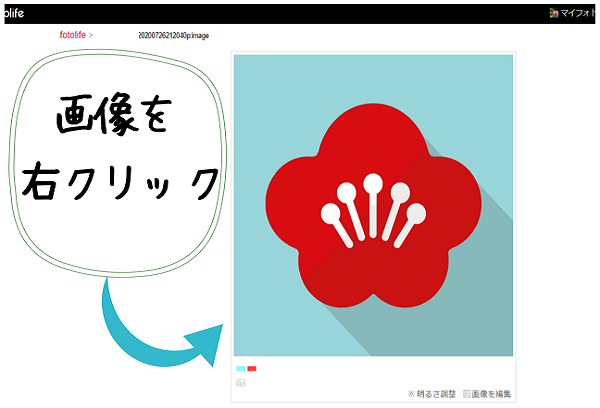Click the マイフォト link in the header
Image resolution: width=600 pixels, height=408 pixels.
point(573,13)
